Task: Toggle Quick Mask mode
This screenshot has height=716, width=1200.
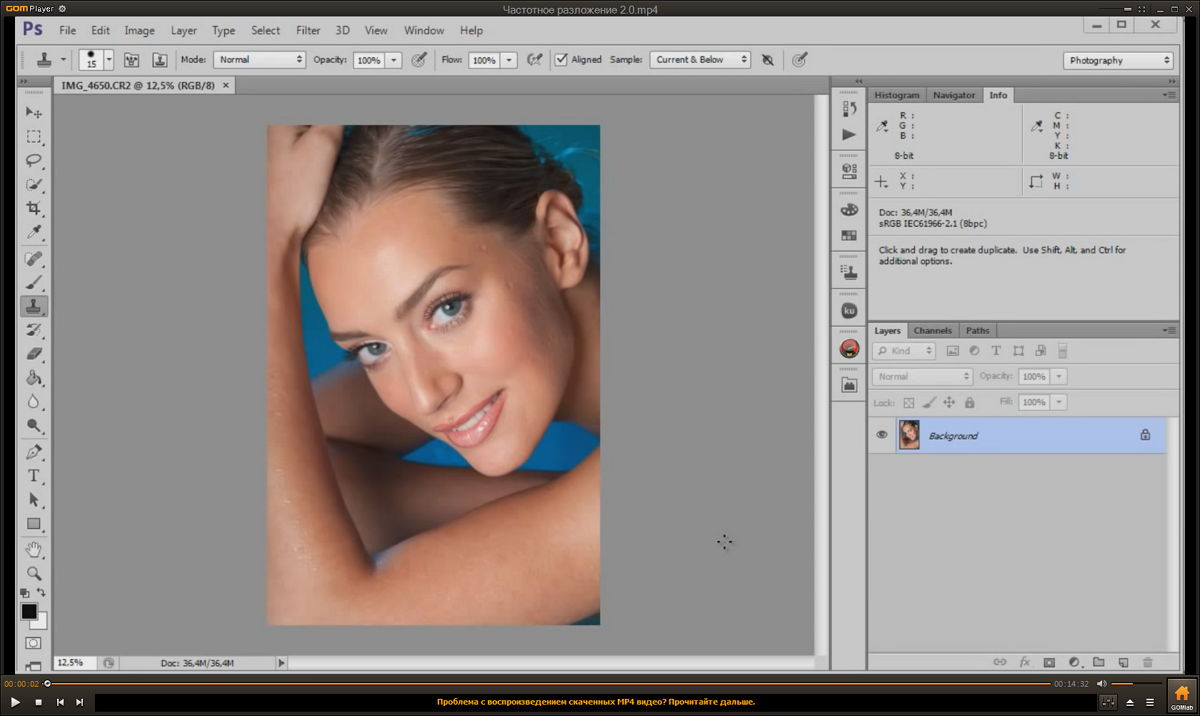Action: click(34, 643)
